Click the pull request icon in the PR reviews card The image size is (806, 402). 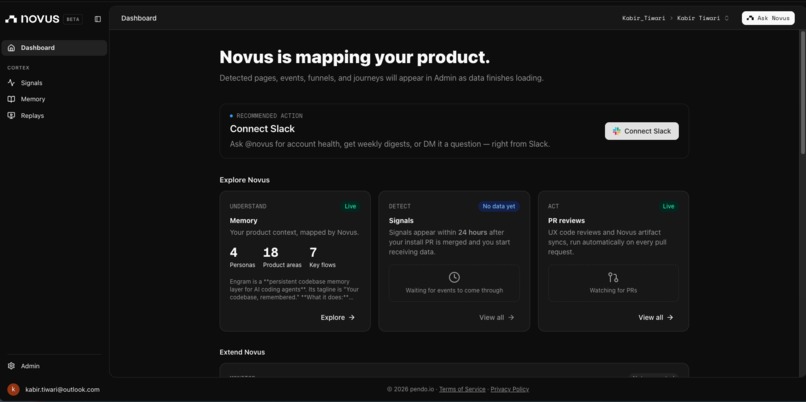pos(613,278)
